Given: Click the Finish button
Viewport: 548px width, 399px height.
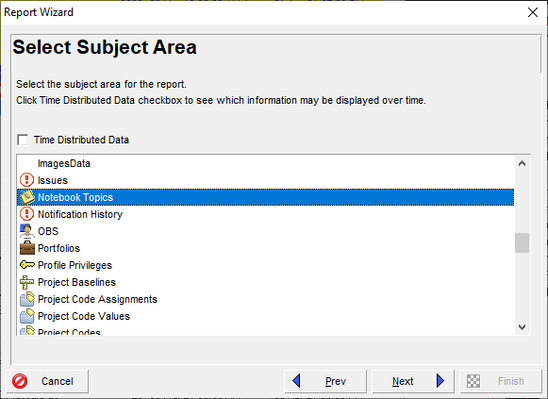Looking at the screenshot, I should coord(500,381).
